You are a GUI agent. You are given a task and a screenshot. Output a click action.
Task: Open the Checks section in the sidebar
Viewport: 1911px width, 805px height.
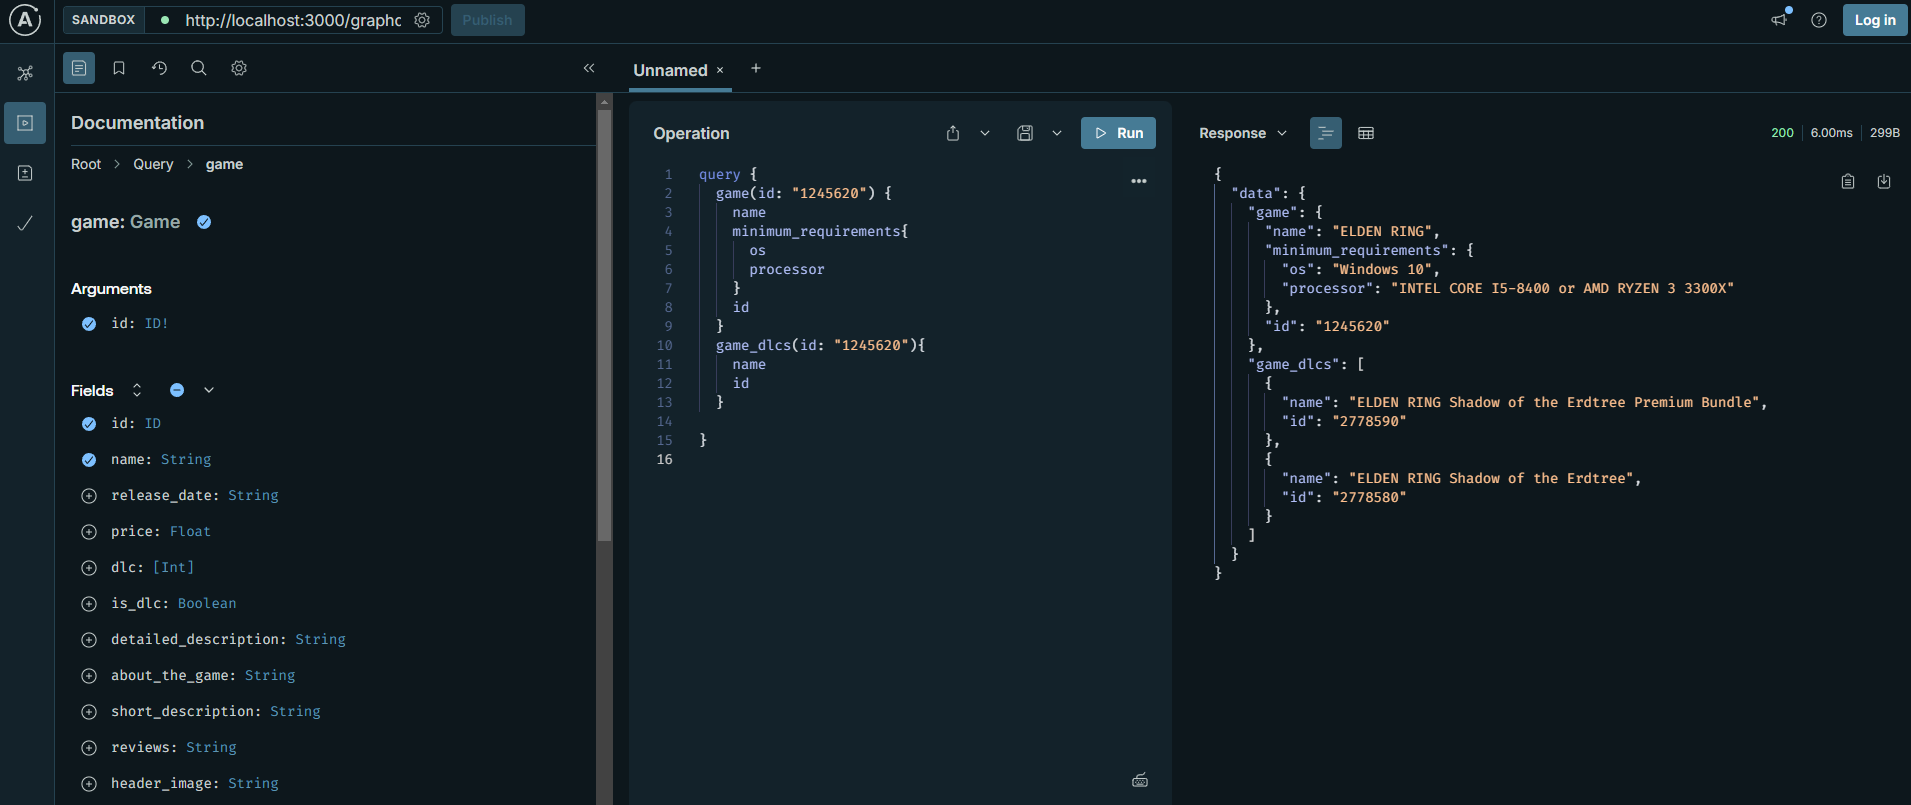pos(25,223)
